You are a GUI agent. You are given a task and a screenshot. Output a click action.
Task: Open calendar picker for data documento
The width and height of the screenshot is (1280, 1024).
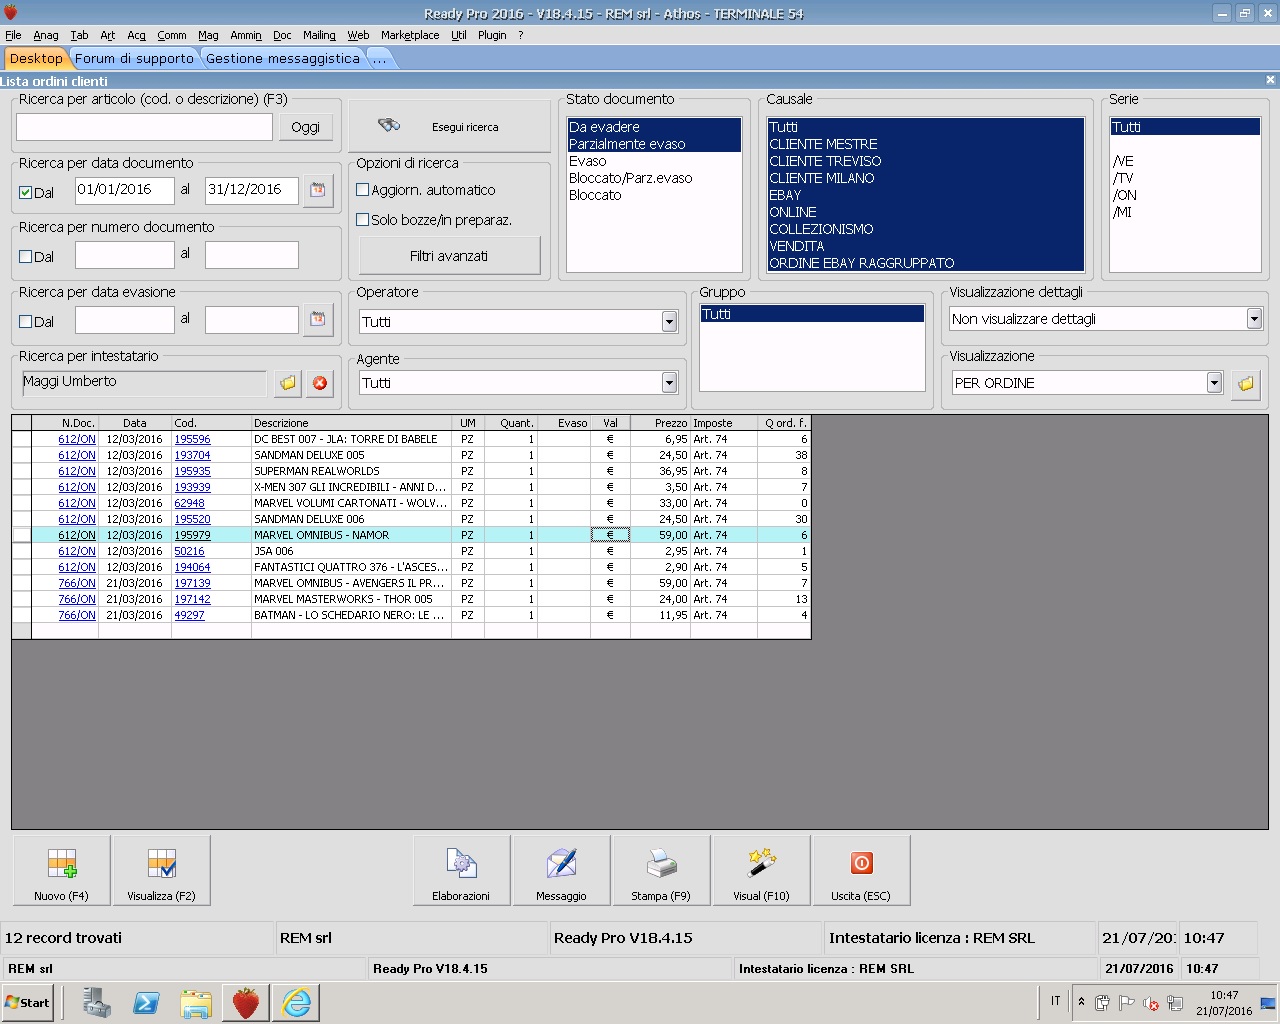point(318,190)
